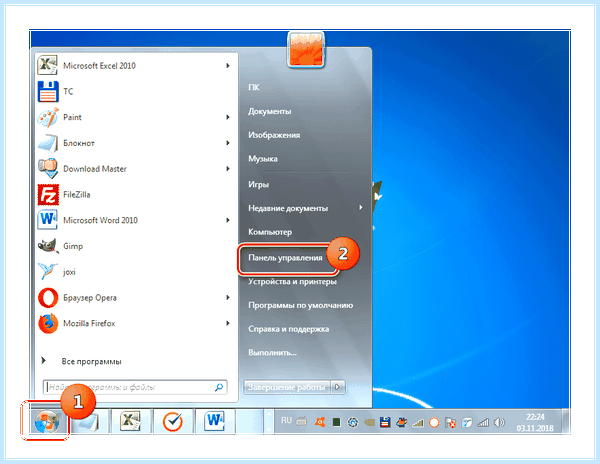The height and width of the screenshot is (464, 600).
Task: Expand Microsoft Word 2010 jump list arrow
Action: [228, 220]
